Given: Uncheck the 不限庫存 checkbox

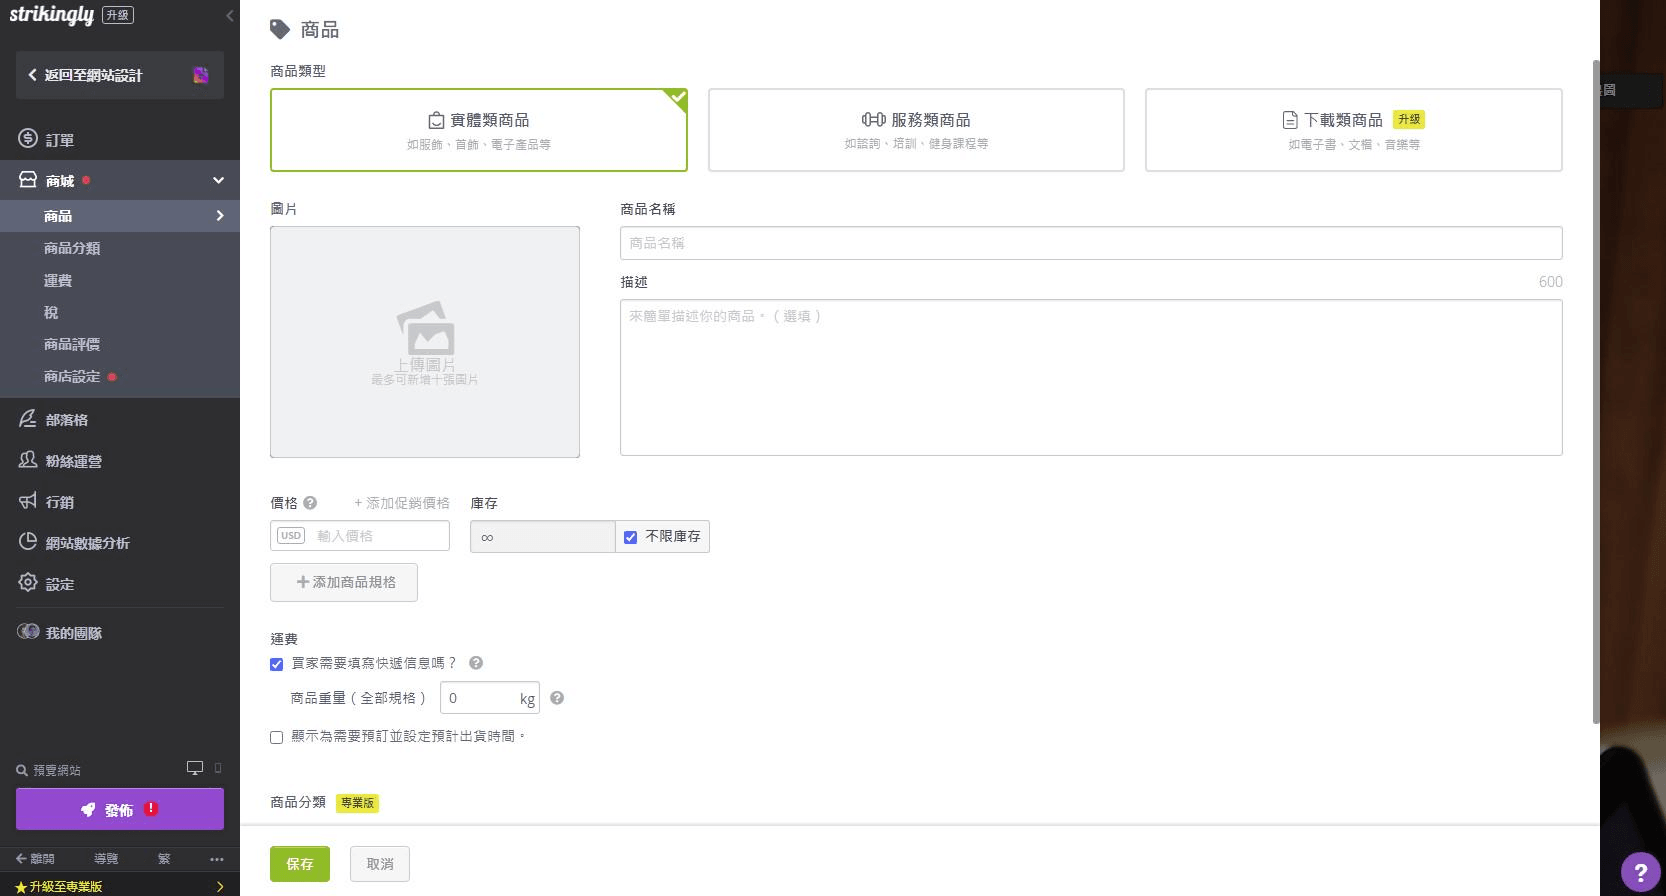Looking at the screenshot, I should tap(630, 537).
